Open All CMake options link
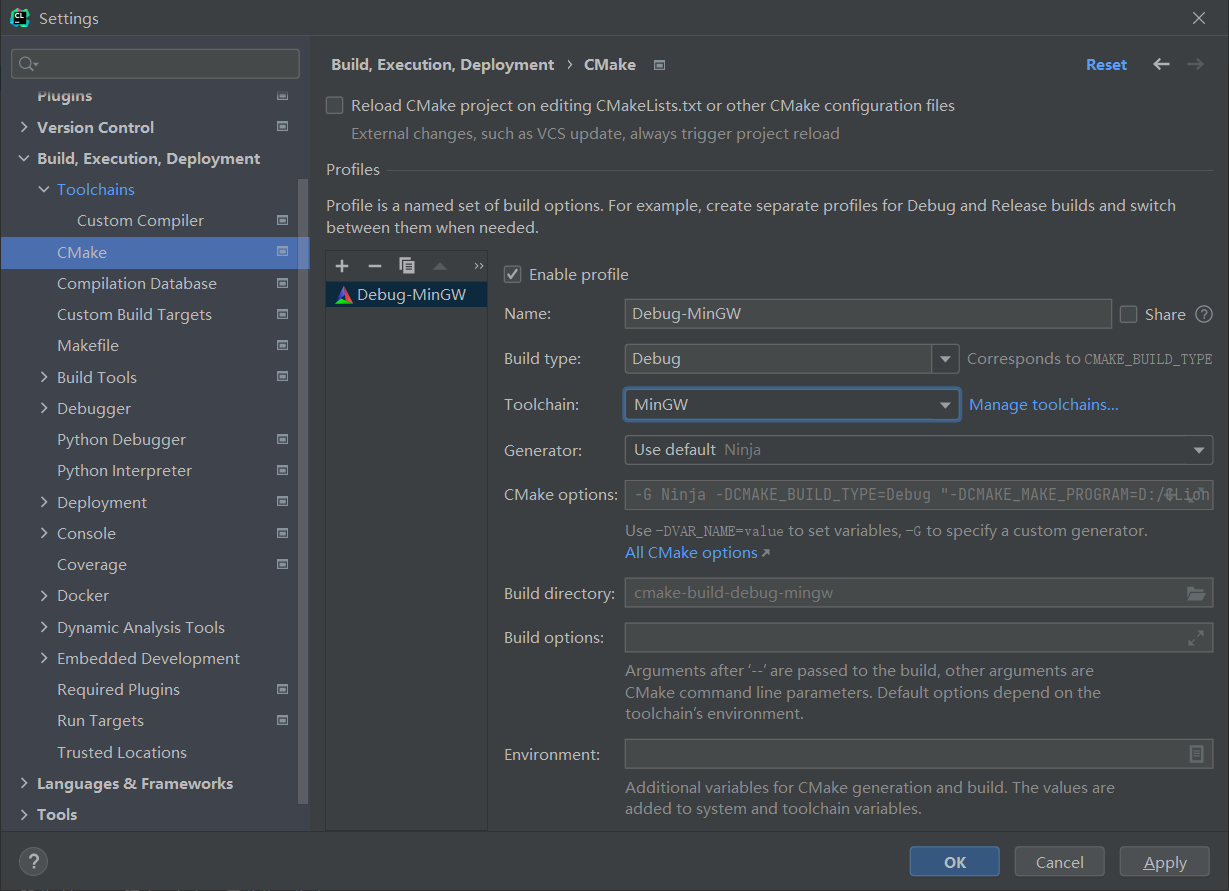This screenshot has width=1229, height=891. tap(697, 552)
